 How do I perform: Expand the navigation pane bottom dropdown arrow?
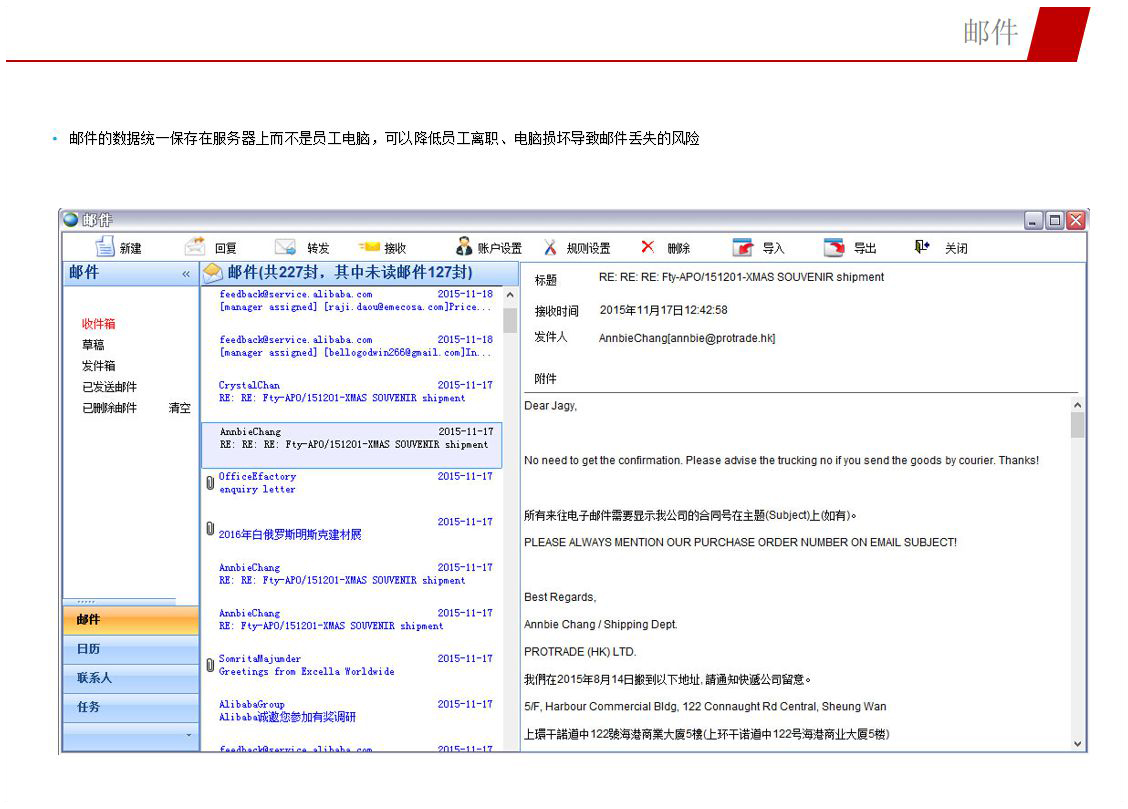click(x=188, y=736)
